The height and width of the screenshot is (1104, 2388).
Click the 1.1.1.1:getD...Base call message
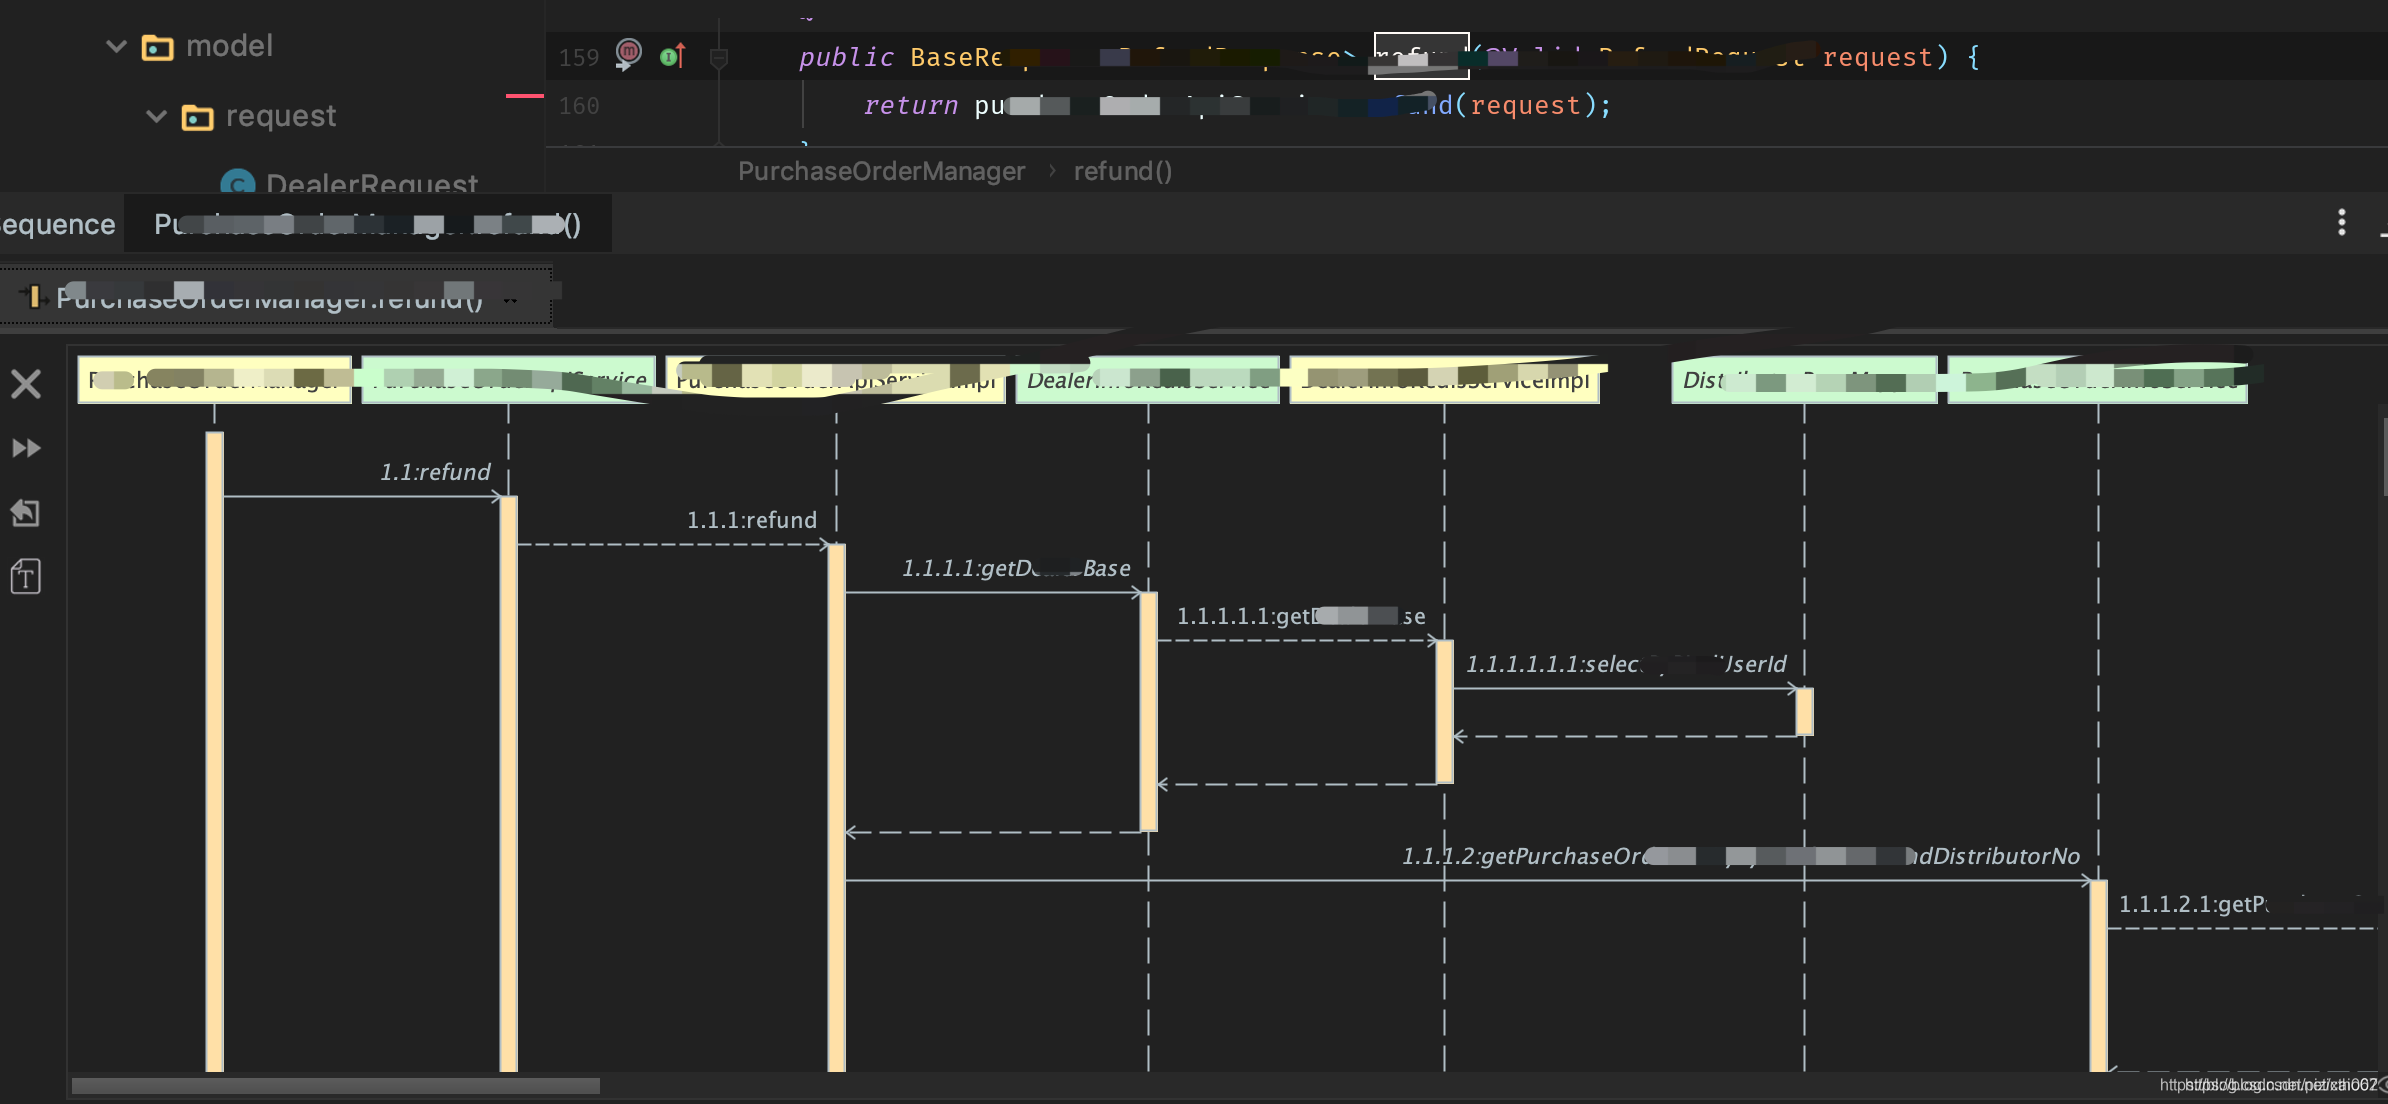(1016, 568)
